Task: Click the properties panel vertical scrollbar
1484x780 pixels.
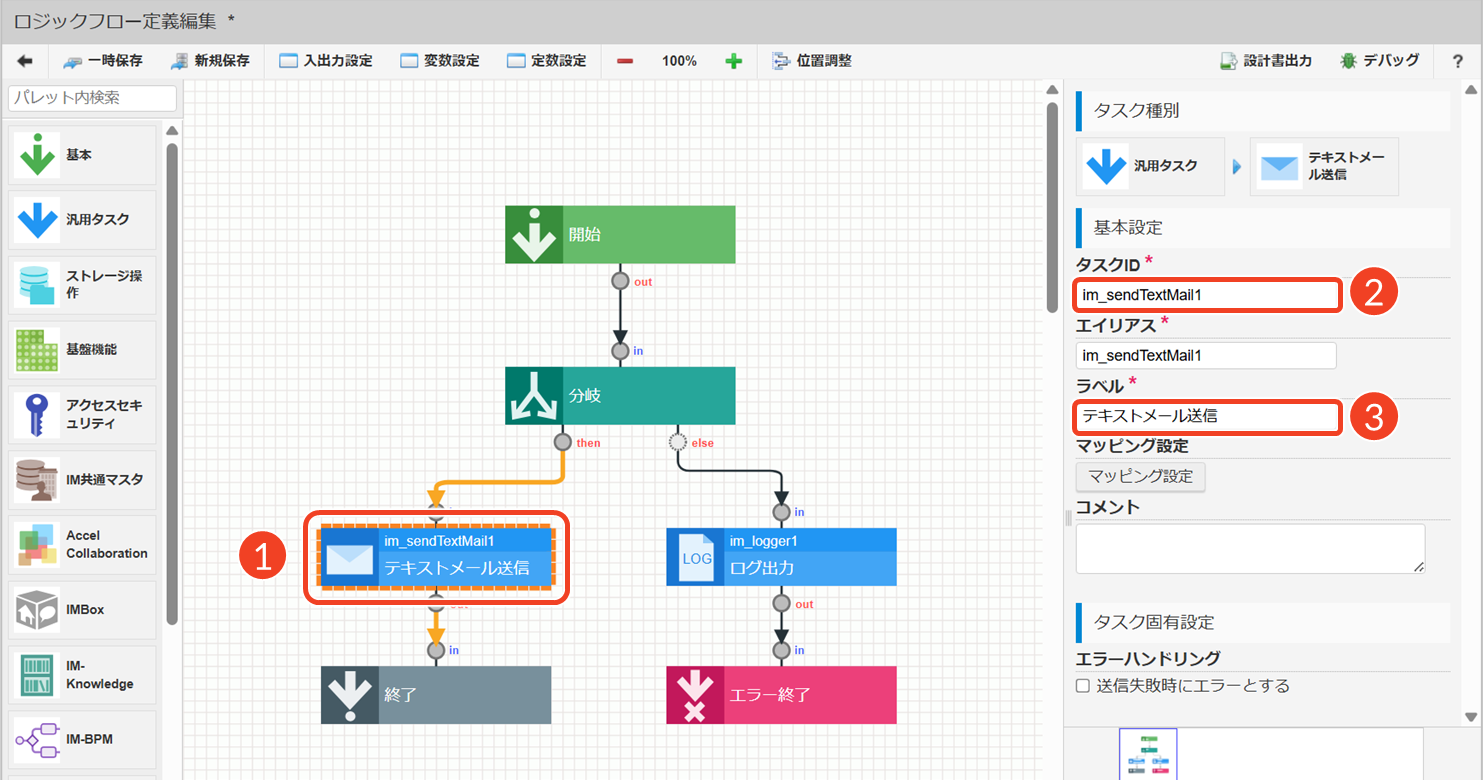Action: tap(1469, 400)
